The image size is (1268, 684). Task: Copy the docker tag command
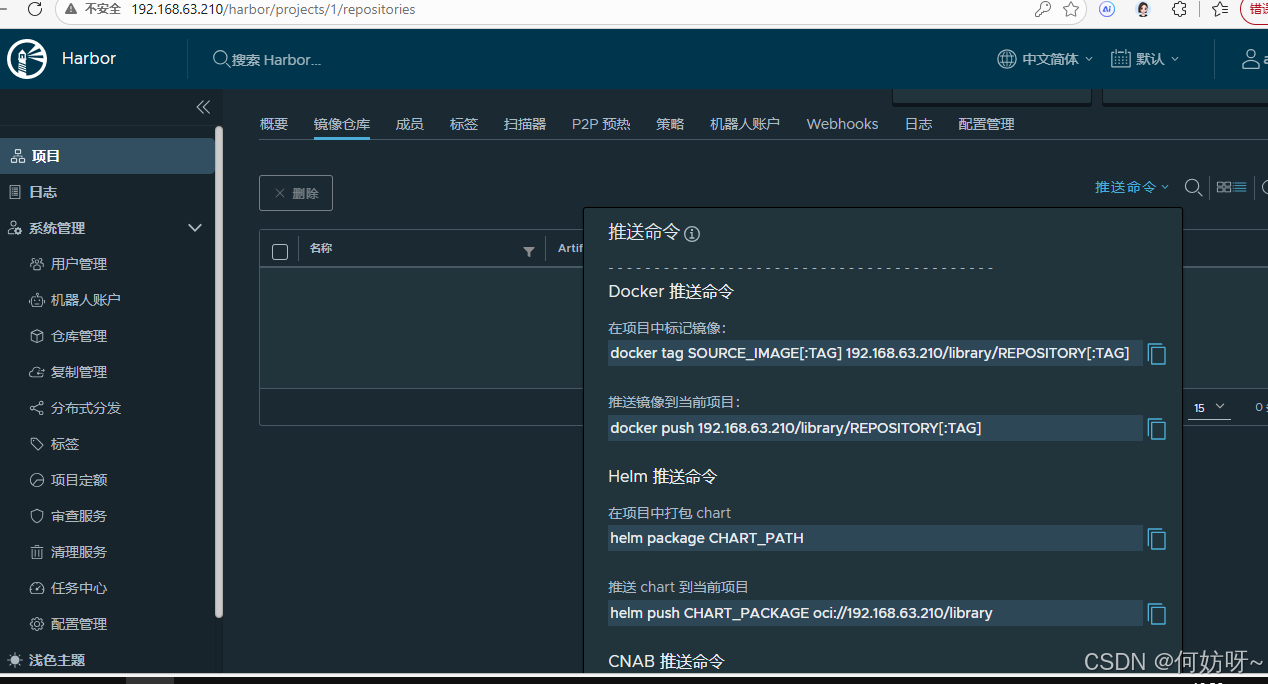click(1157, 354)
